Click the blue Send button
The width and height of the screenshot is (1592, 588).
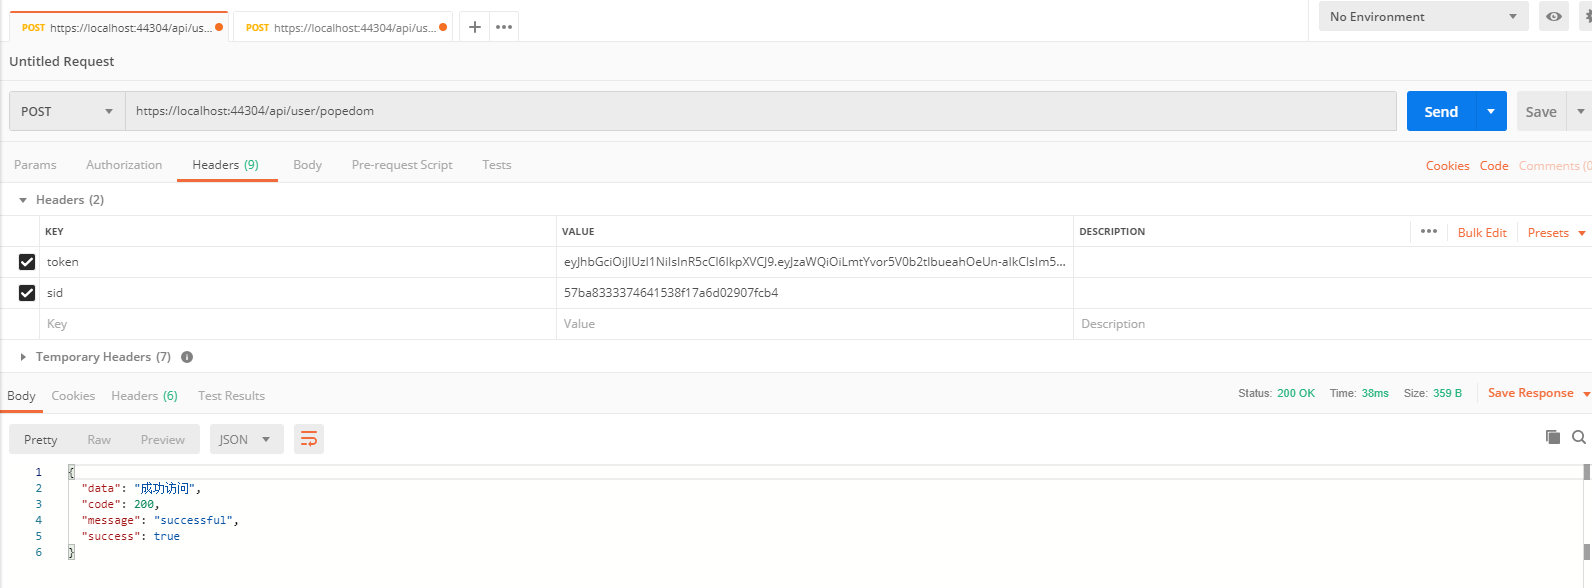pos(1440,111)
